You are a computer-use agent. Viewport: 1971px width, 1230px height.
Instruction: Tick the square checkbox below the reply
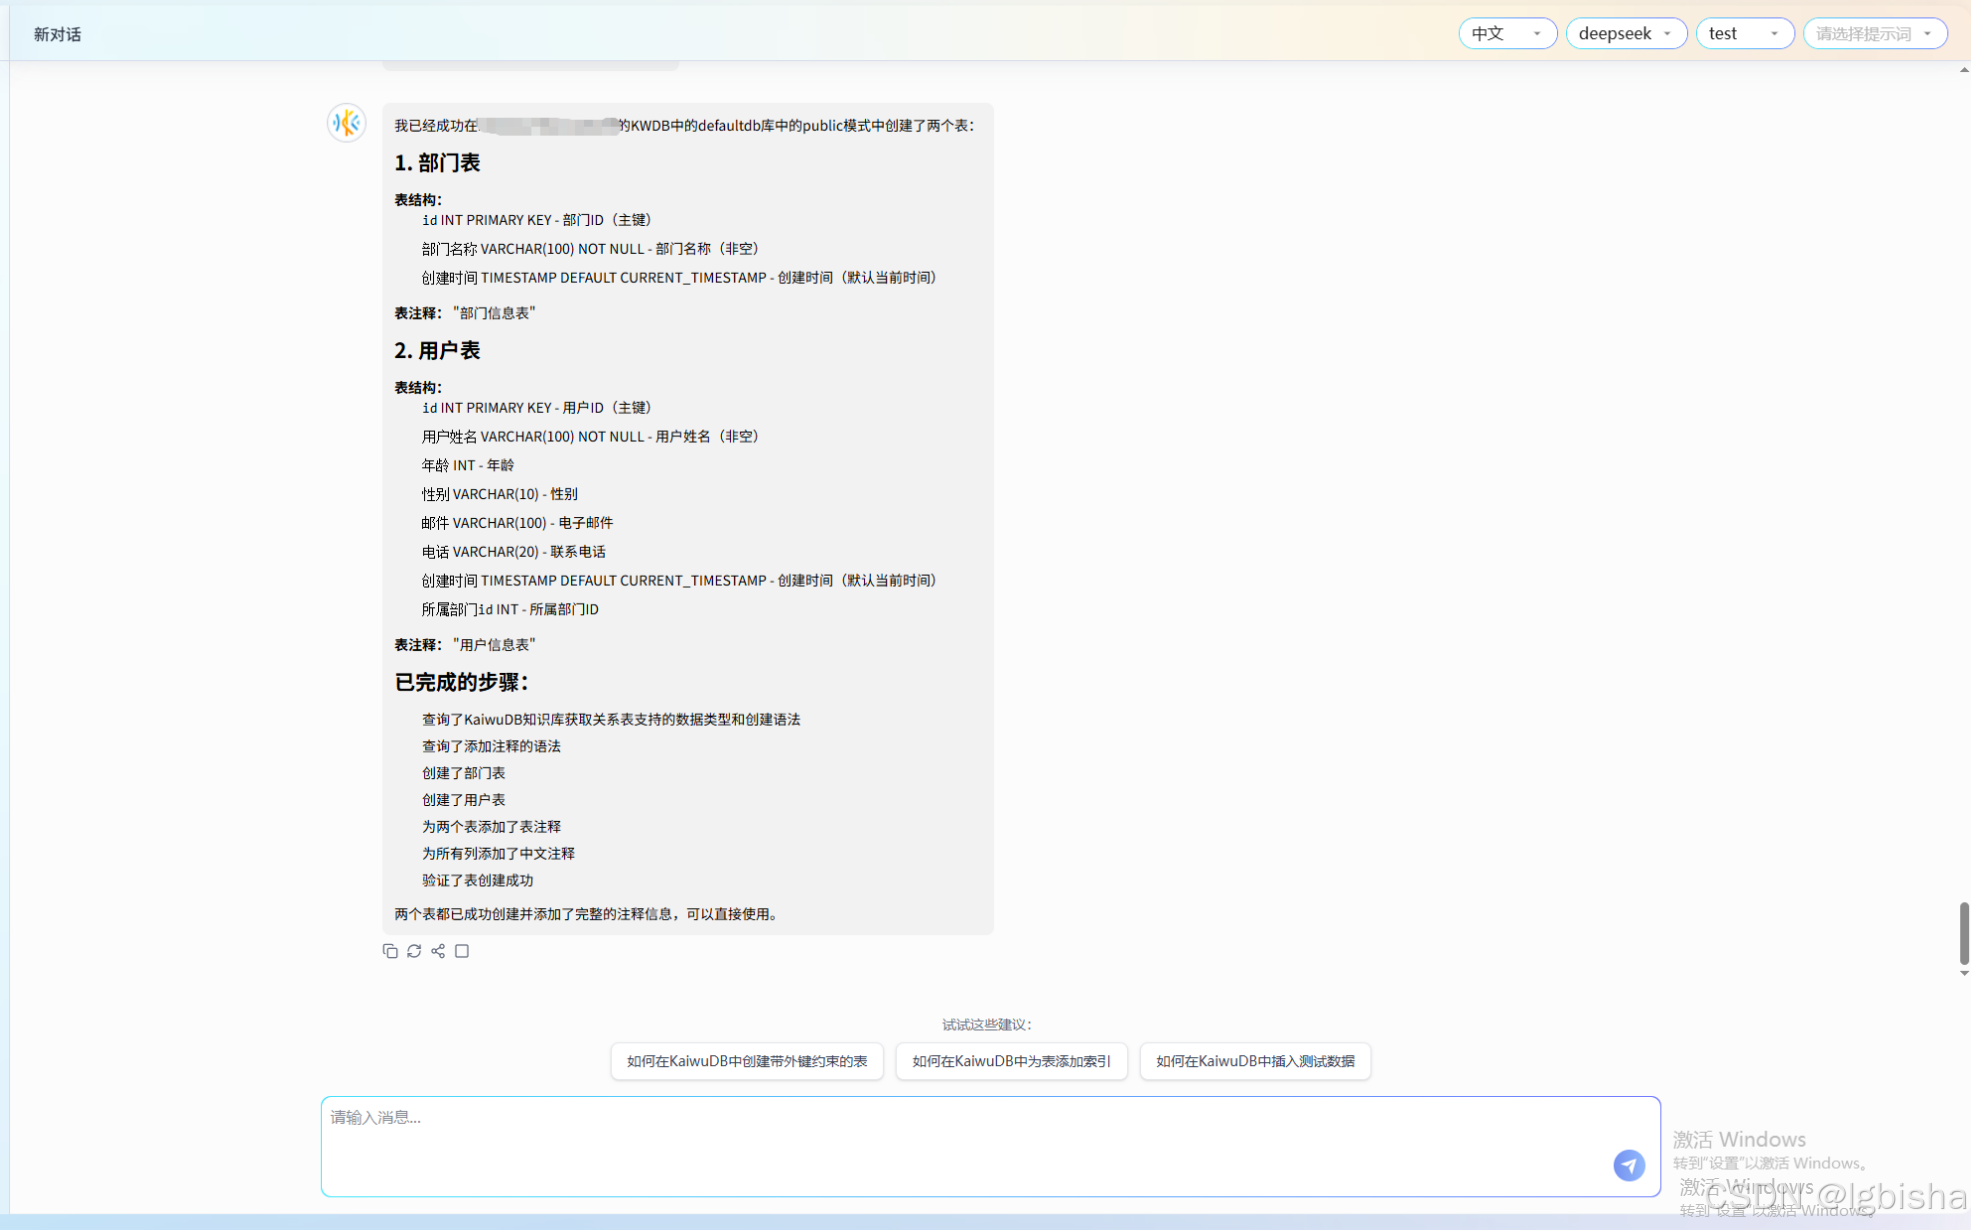[462, 951]
